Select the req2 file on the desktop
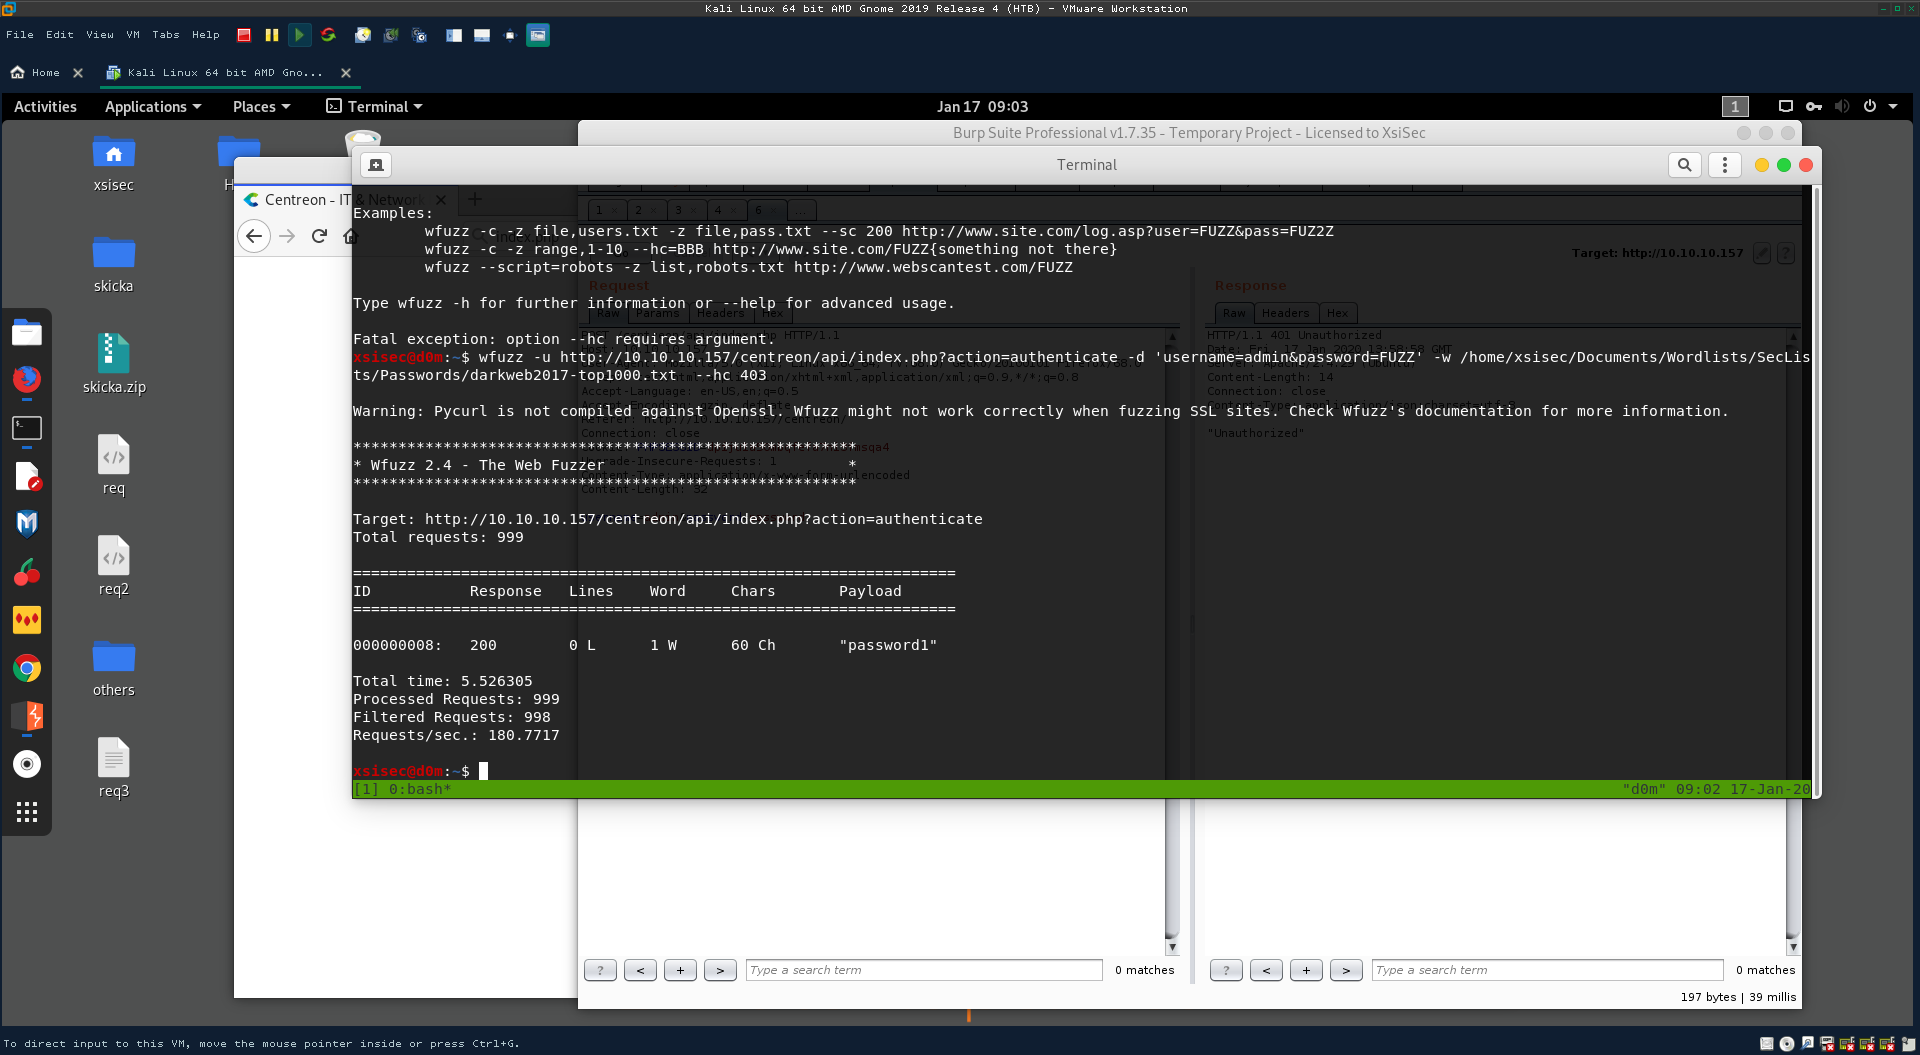The height and width of the screenshot is (1055, 1920). click(x=114, y=566)
